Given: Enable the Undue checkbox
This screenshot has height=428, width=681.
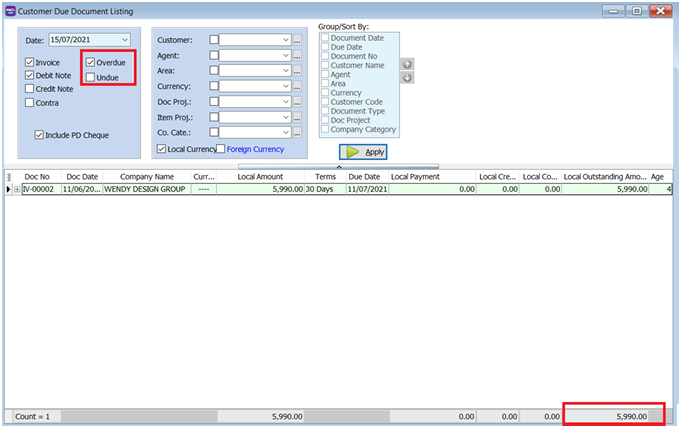Looking at the screenshot, I should (x=91, y=77).
